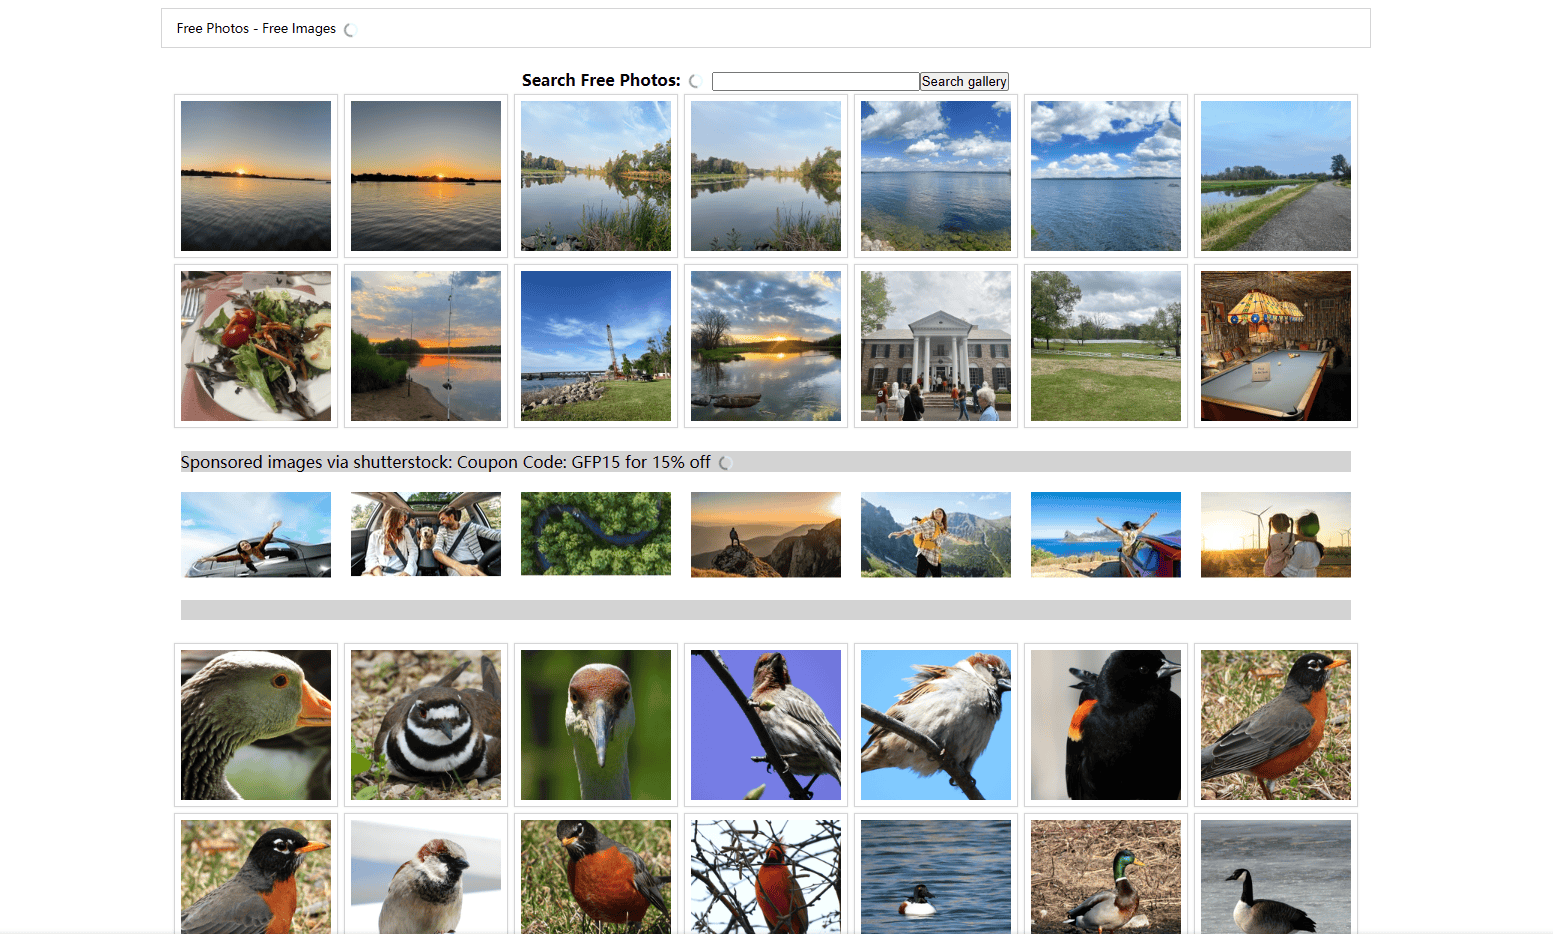This screenshot has width=1553, height=934.
Task: Open the sponsored hiker on cliff image
Action: click(765, 534)
